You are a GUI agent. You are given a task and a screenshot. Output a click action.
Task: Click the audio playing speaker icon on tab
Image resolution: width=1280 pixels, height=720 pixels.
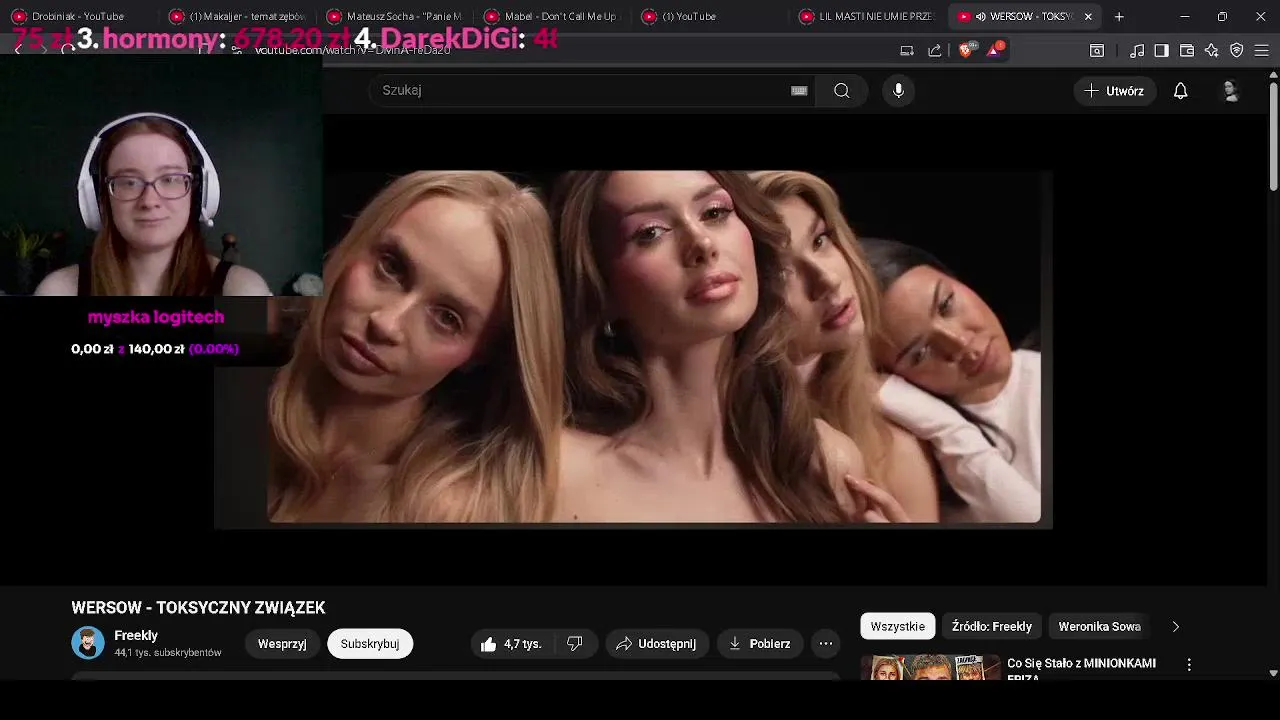point(980,17)
